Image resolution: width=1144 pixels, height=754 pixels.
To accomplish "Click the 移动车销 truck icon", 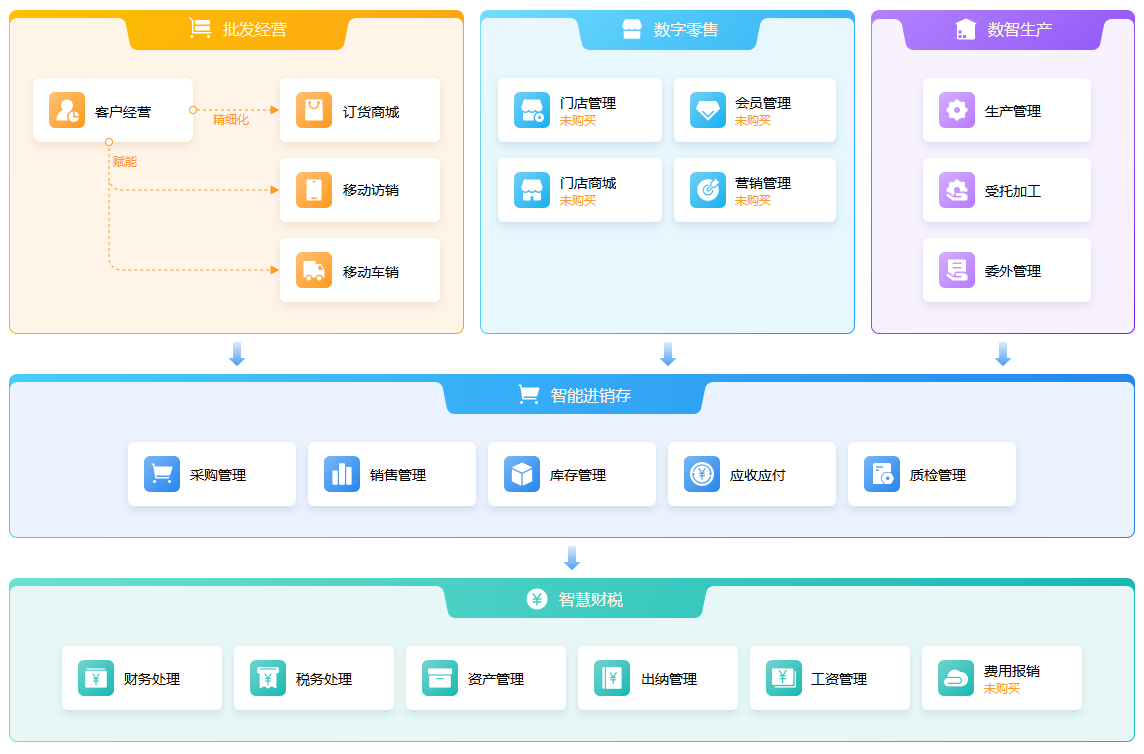I will [x=314, y=270].
